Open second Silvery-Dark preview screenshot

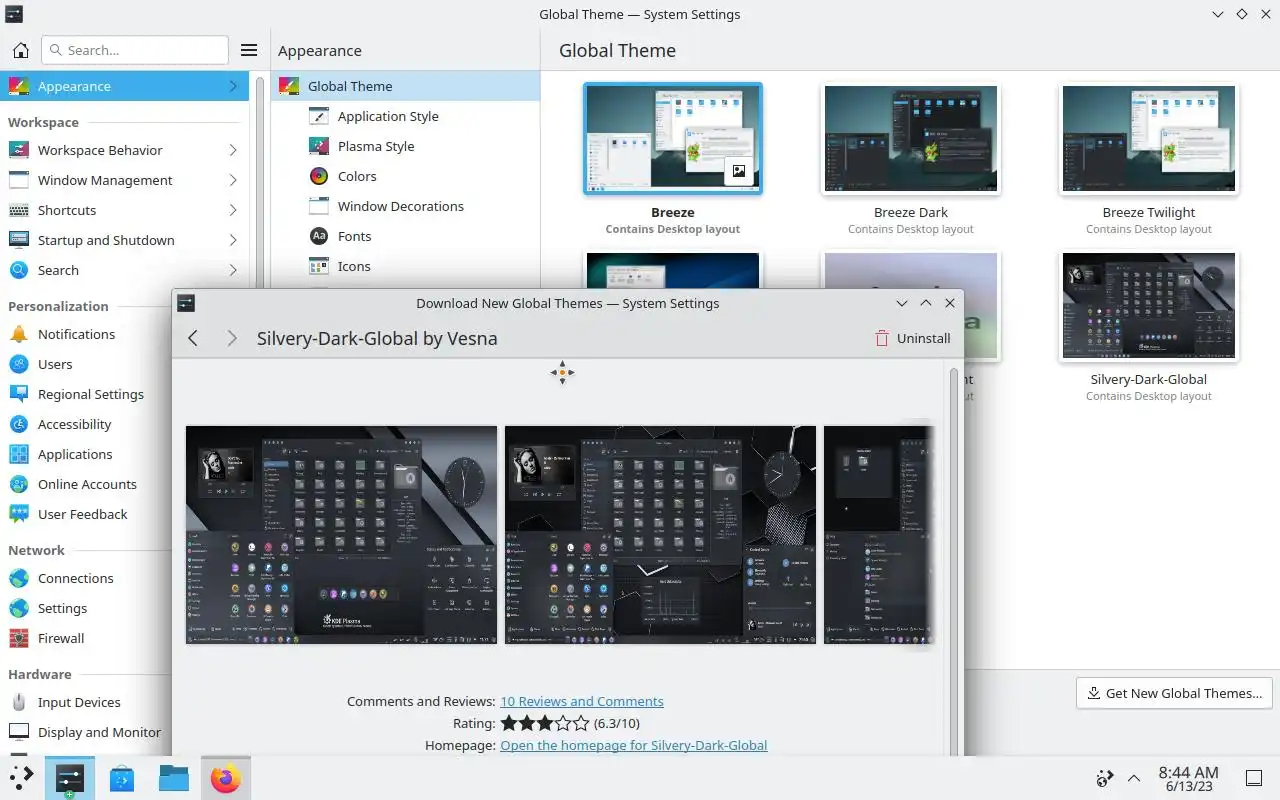[660, 535]
